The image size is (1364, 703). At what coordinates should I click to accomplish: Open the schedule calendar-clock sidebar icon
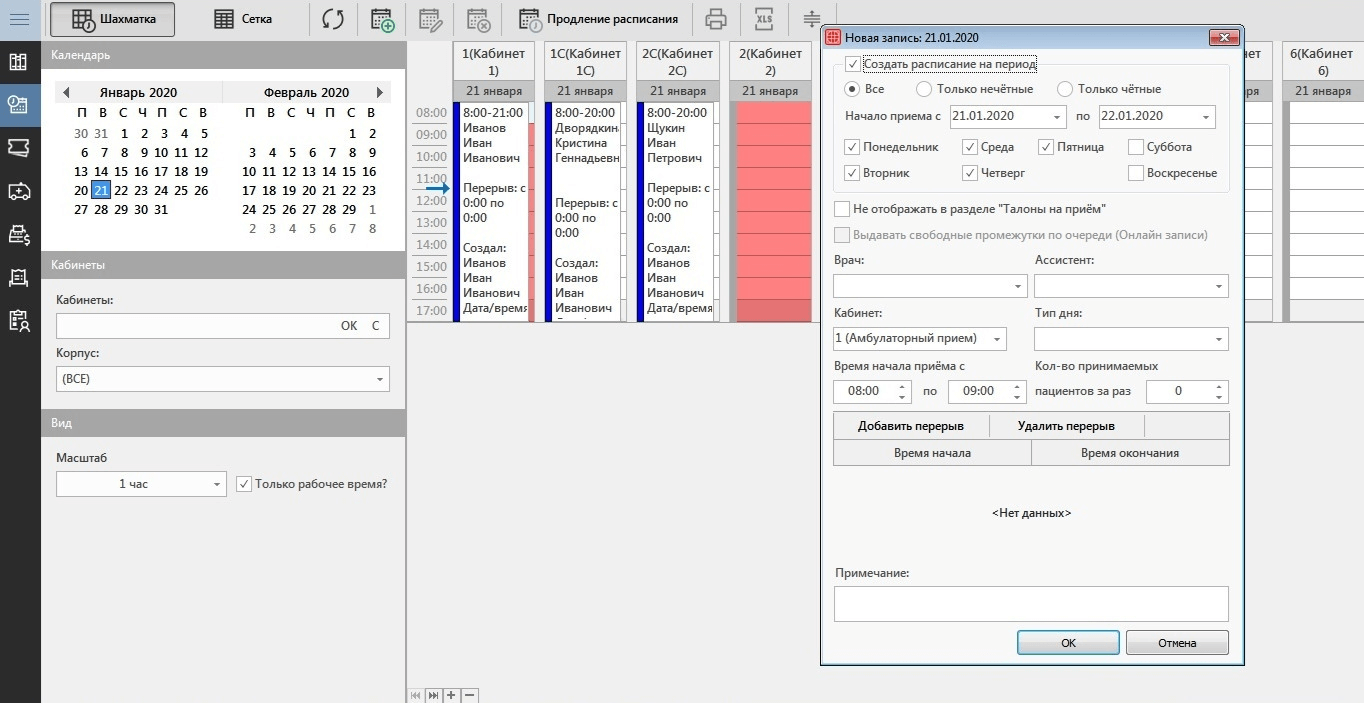19,105
